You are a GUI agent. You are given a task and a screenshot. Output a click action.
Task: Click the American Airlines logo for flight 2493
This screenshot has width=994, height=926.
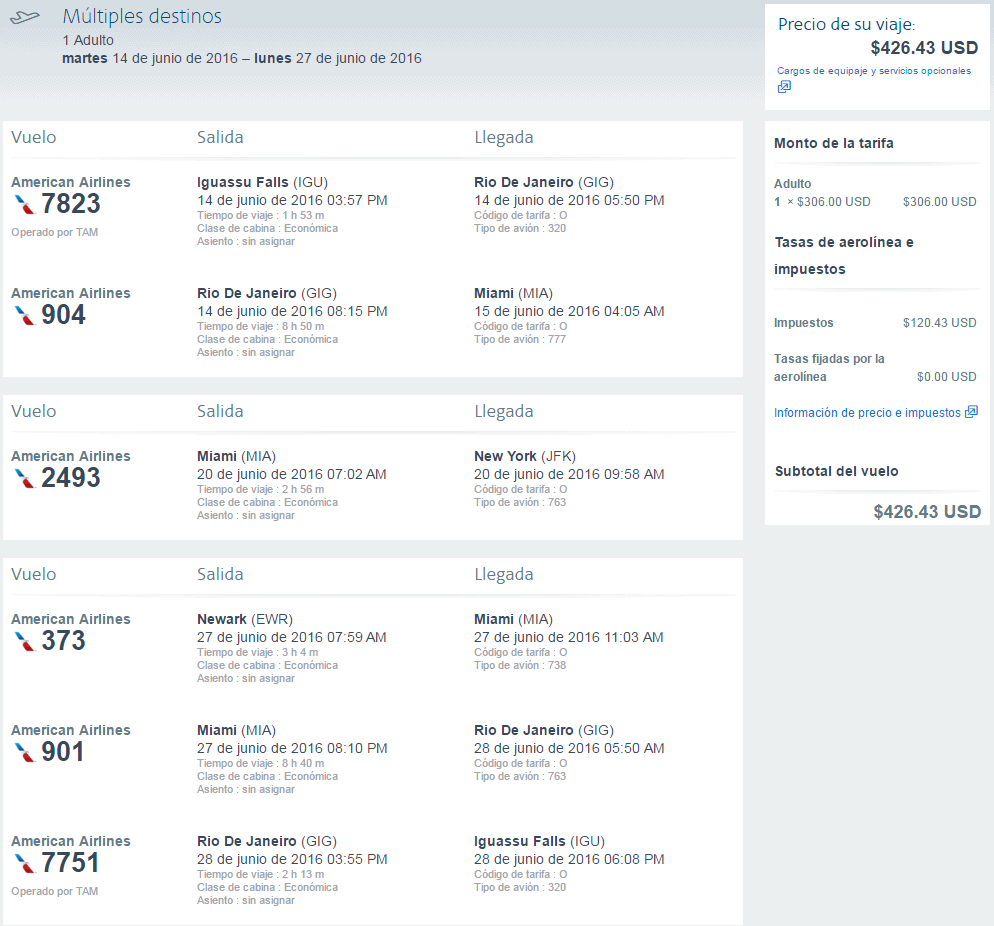[x=25, y=479]
